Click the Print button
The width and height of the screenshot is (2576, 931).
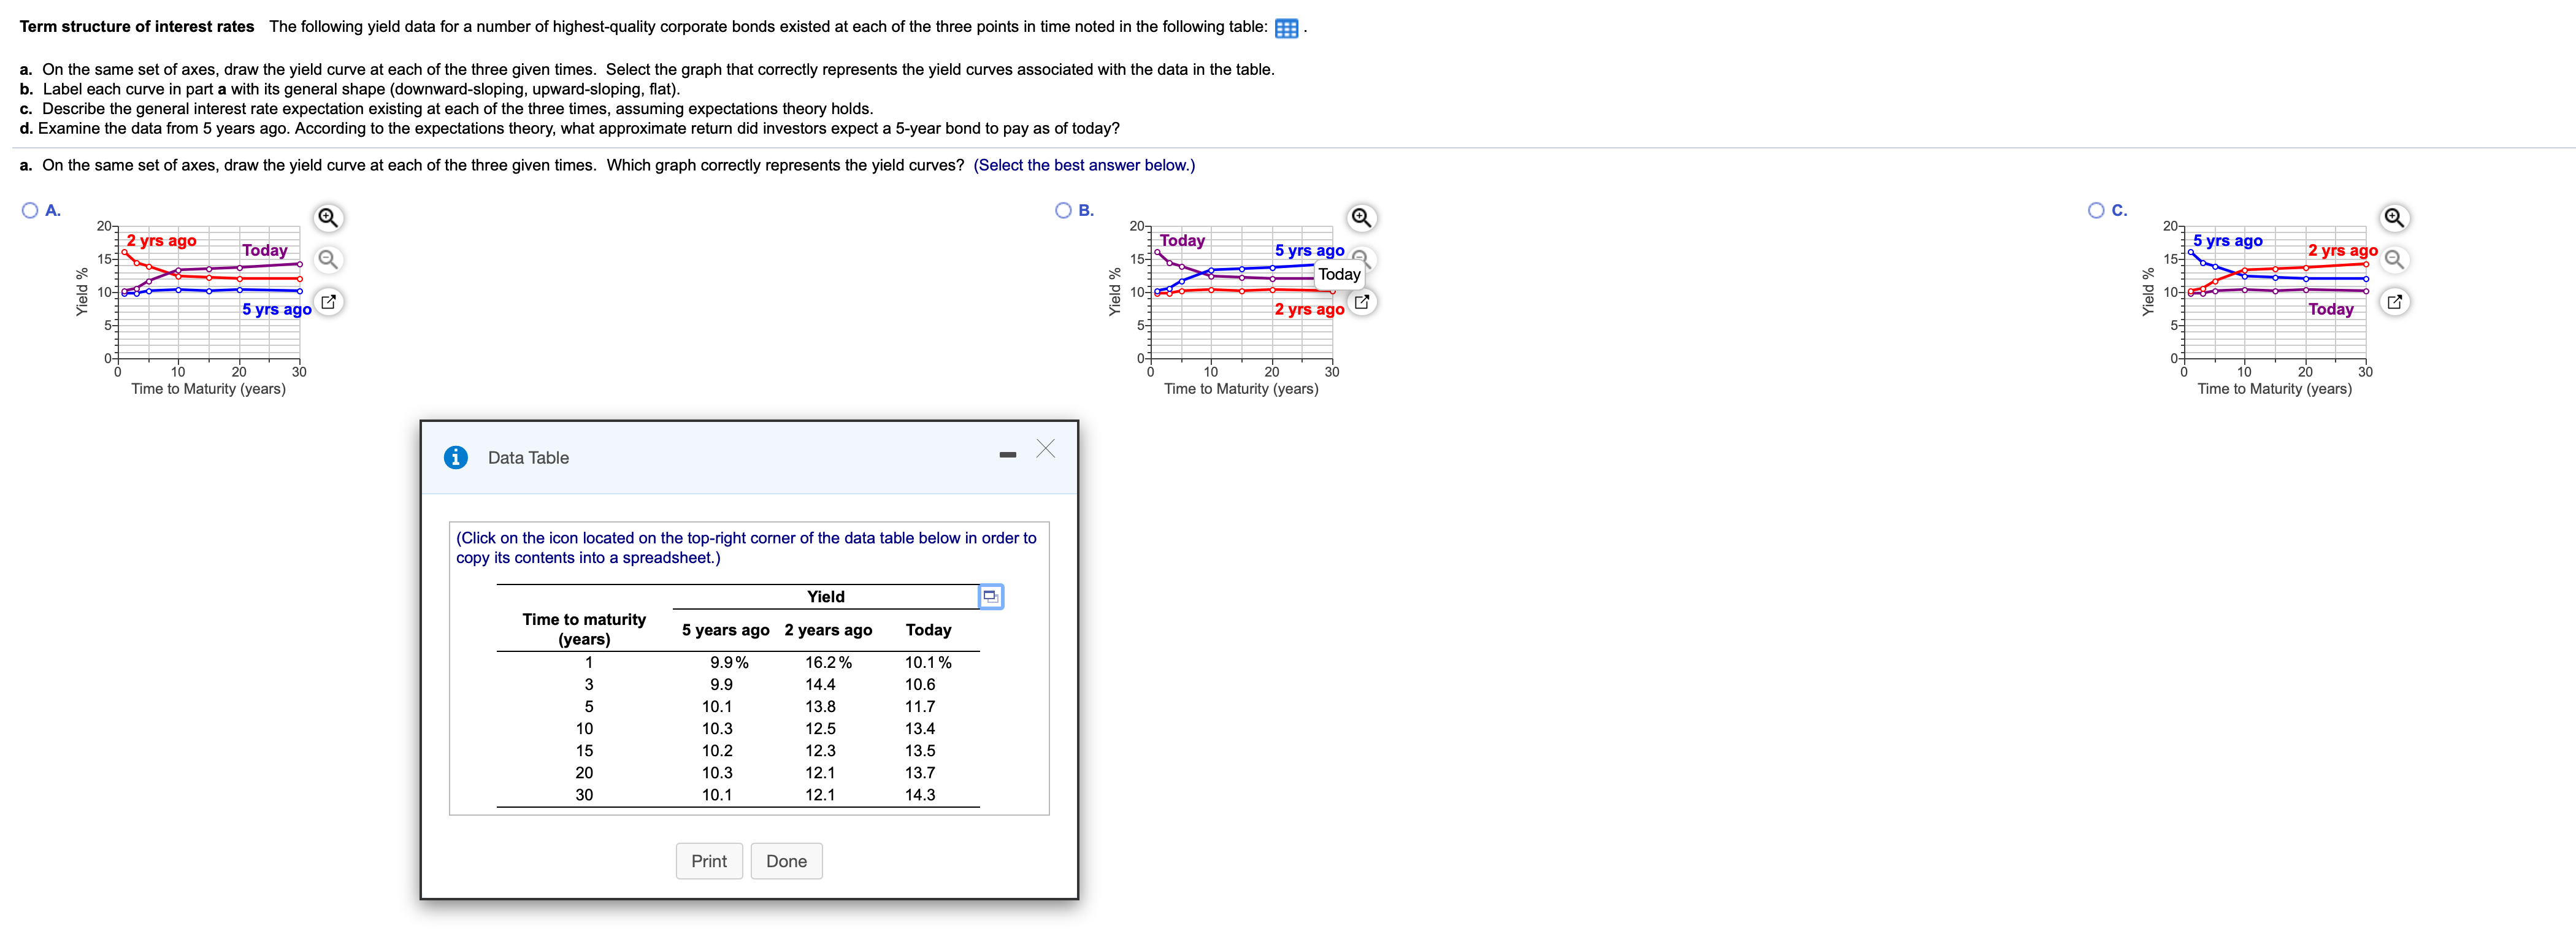point(709,860)
